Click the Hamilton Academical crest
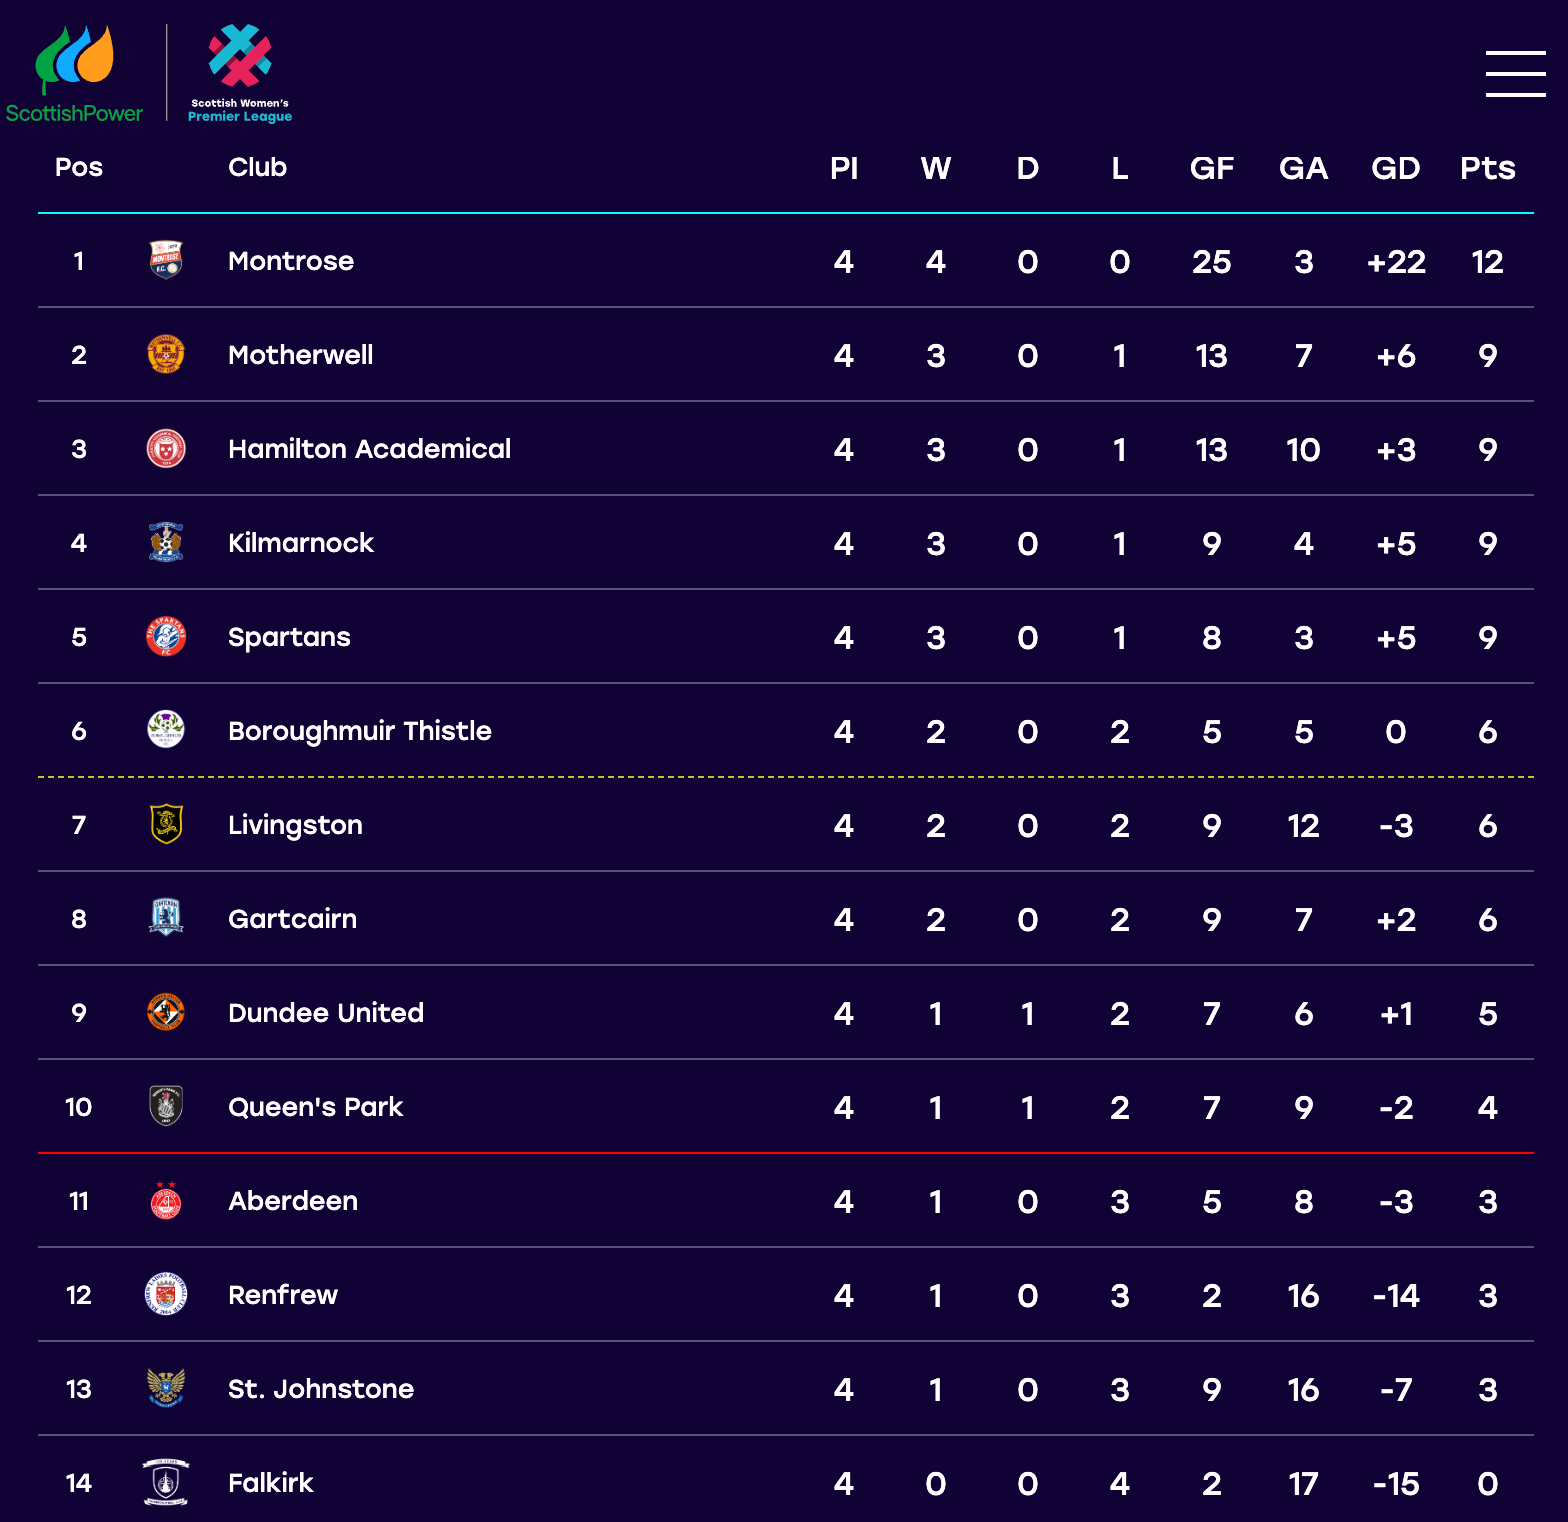 (166, 448)
